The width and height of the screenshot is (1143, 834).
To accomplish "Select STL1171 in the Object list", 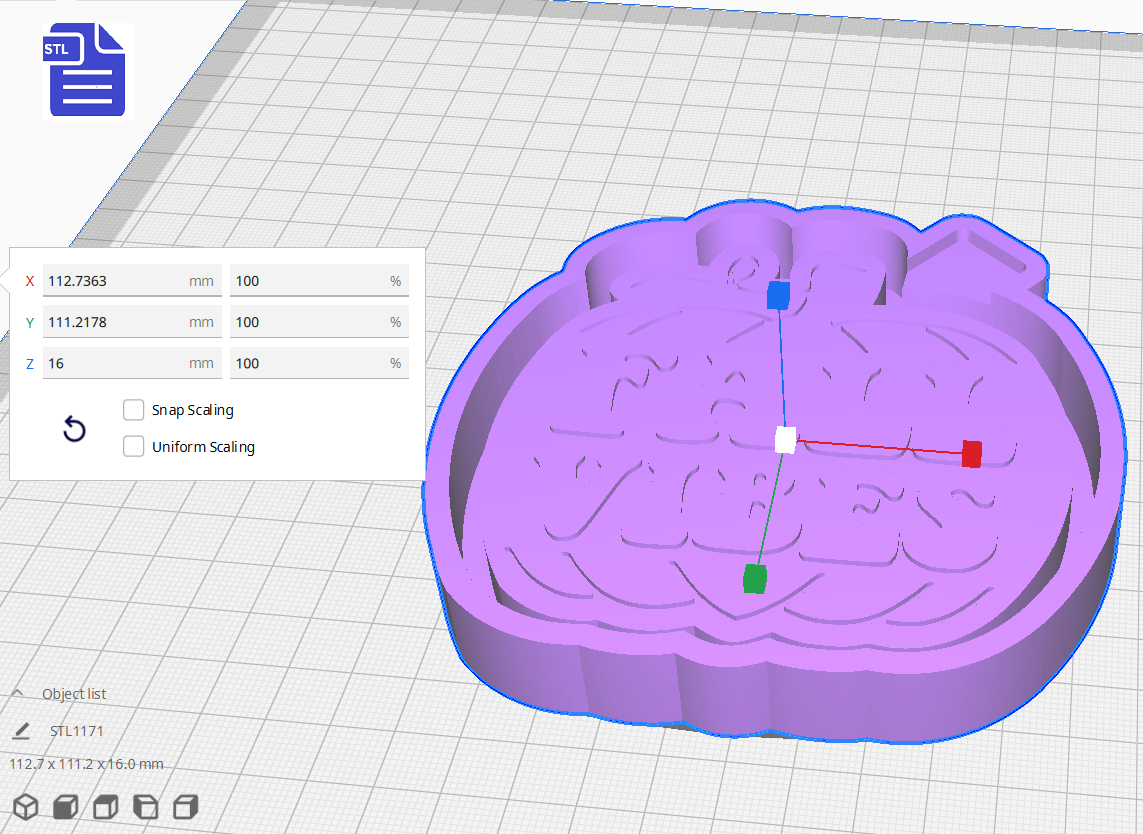I will pos(75,731).
